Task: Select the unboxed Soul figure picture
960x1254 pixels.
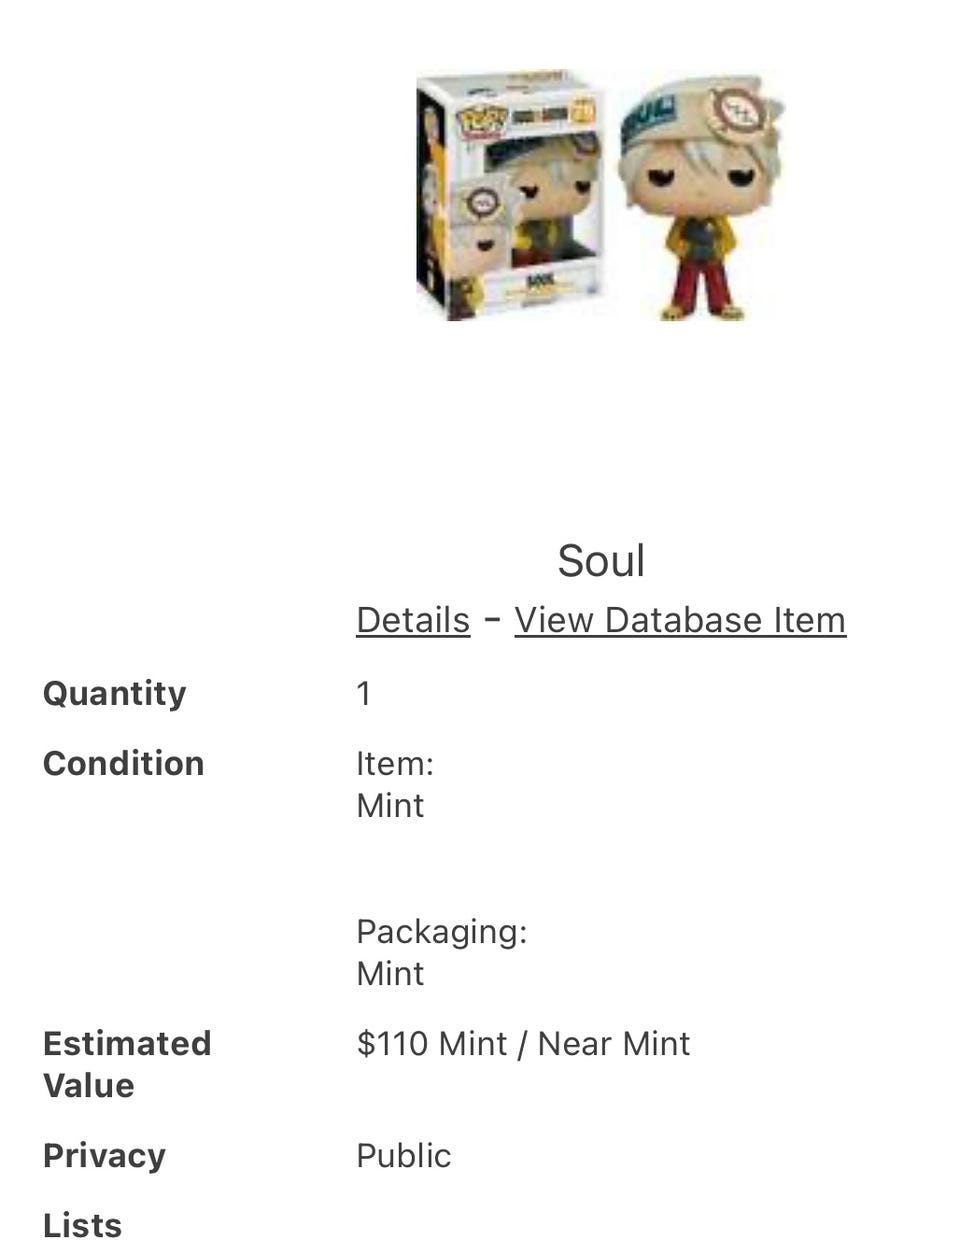Action: [700, 196]
